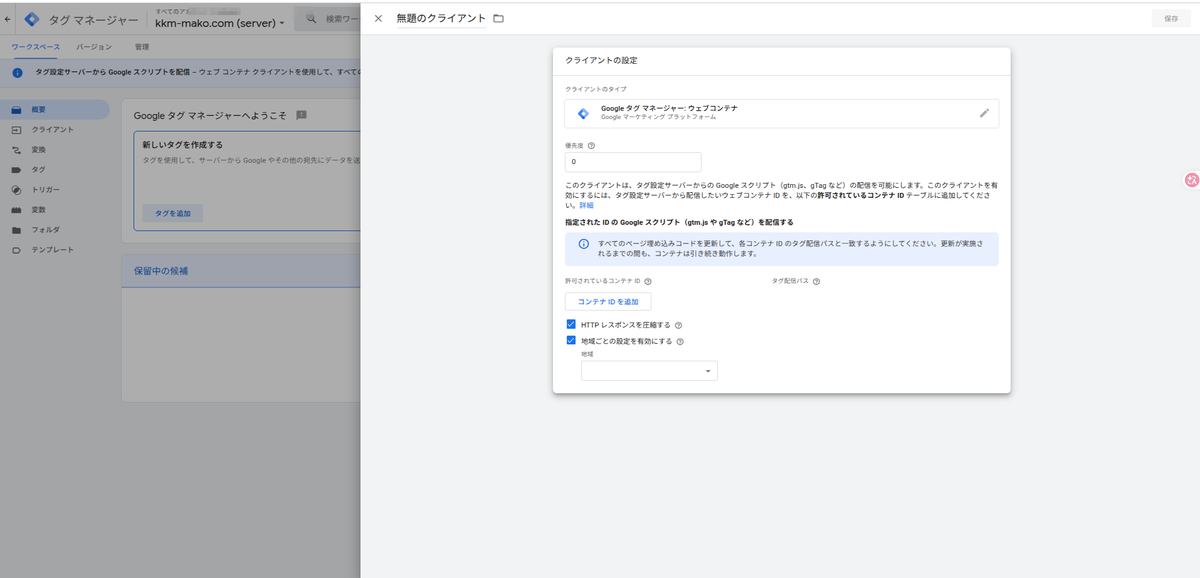
Task: Open the kkm-mako.com (server) container selector
Action: 219,22
